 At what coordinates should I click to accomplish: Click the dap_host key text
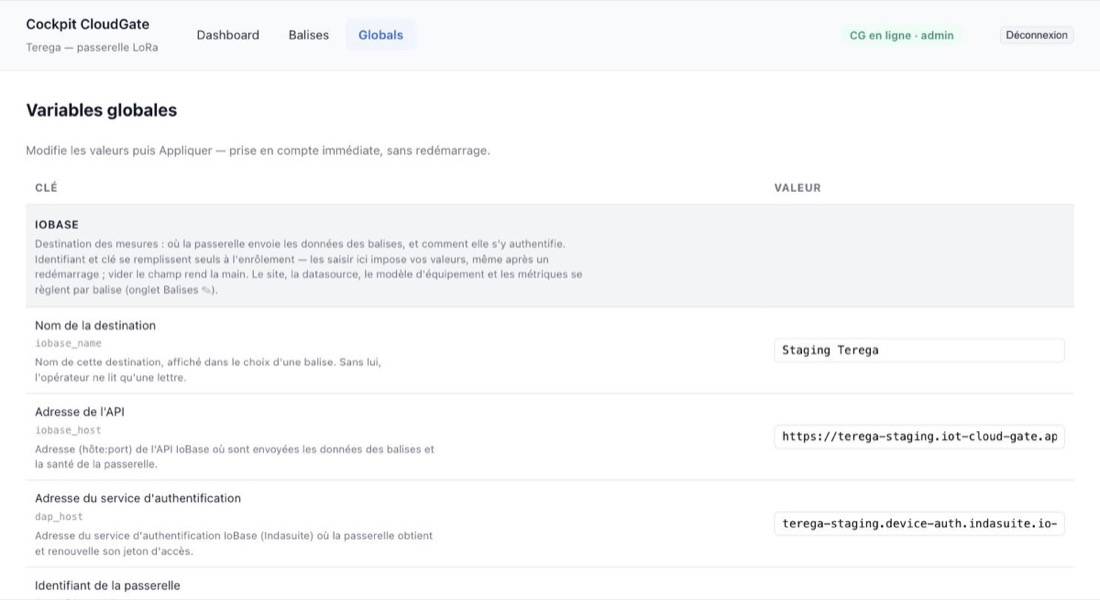click(x=59, y=516)
